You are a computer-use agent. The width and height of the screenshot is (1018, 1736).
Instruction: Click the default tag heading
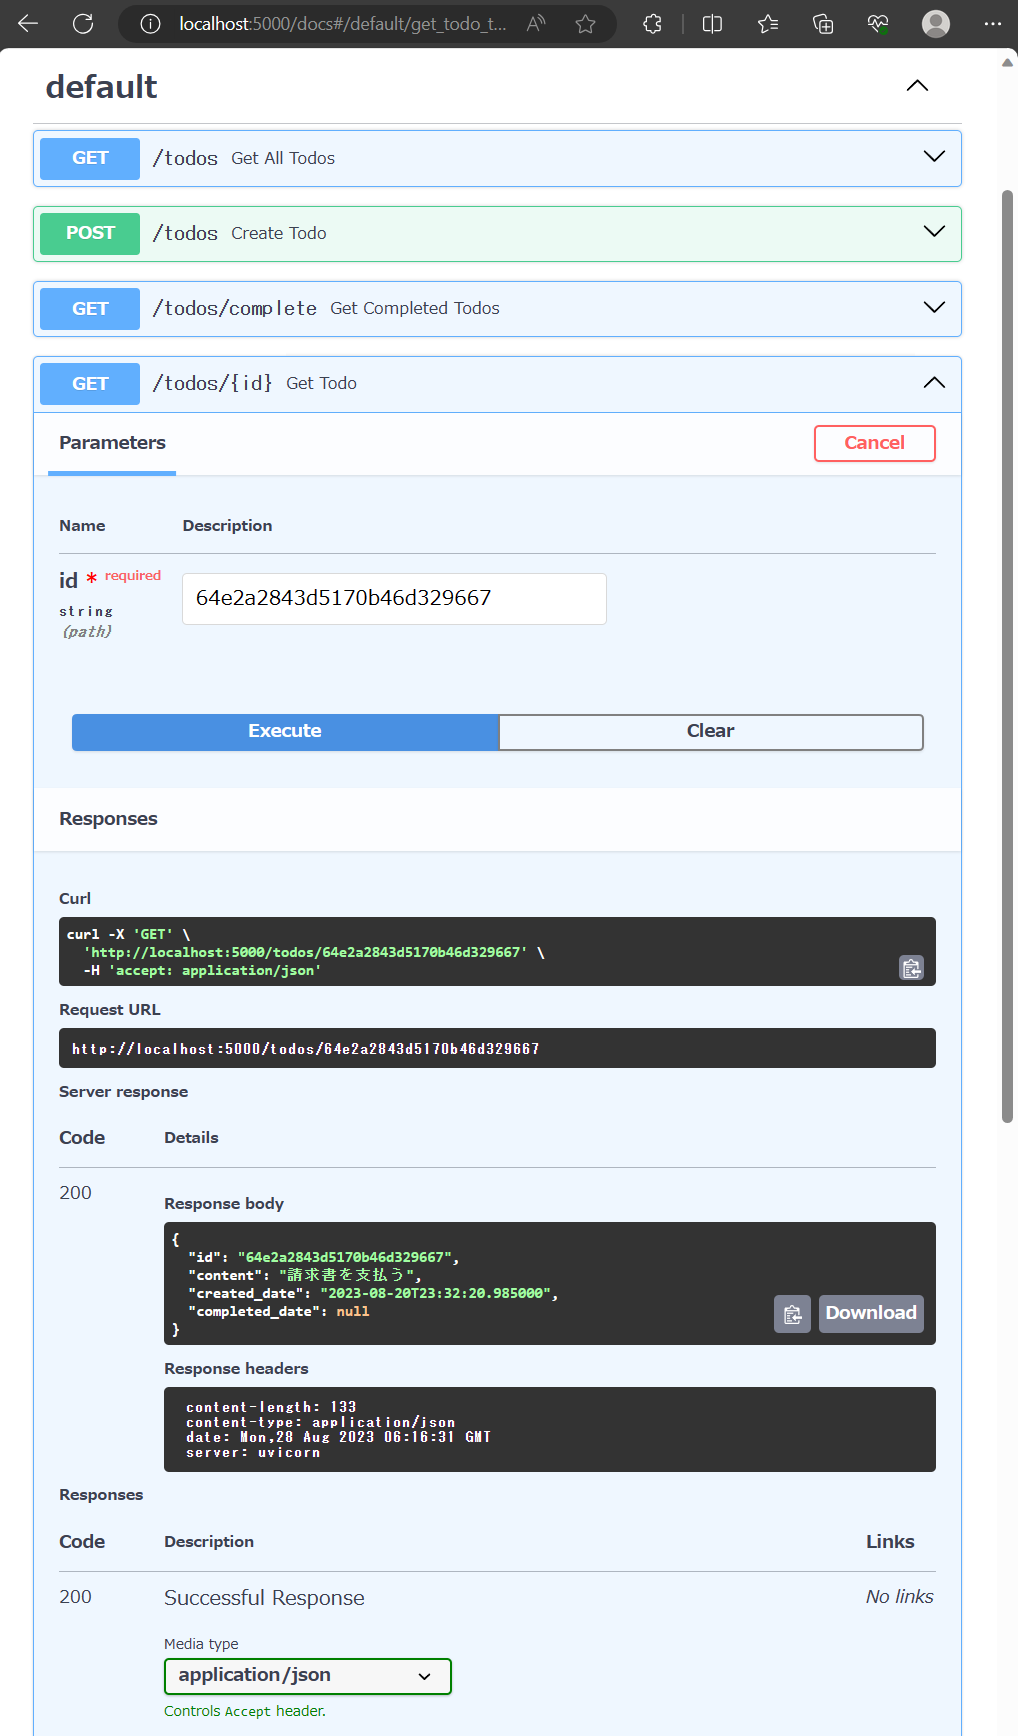pyautogui.click(x=101, y=87)
